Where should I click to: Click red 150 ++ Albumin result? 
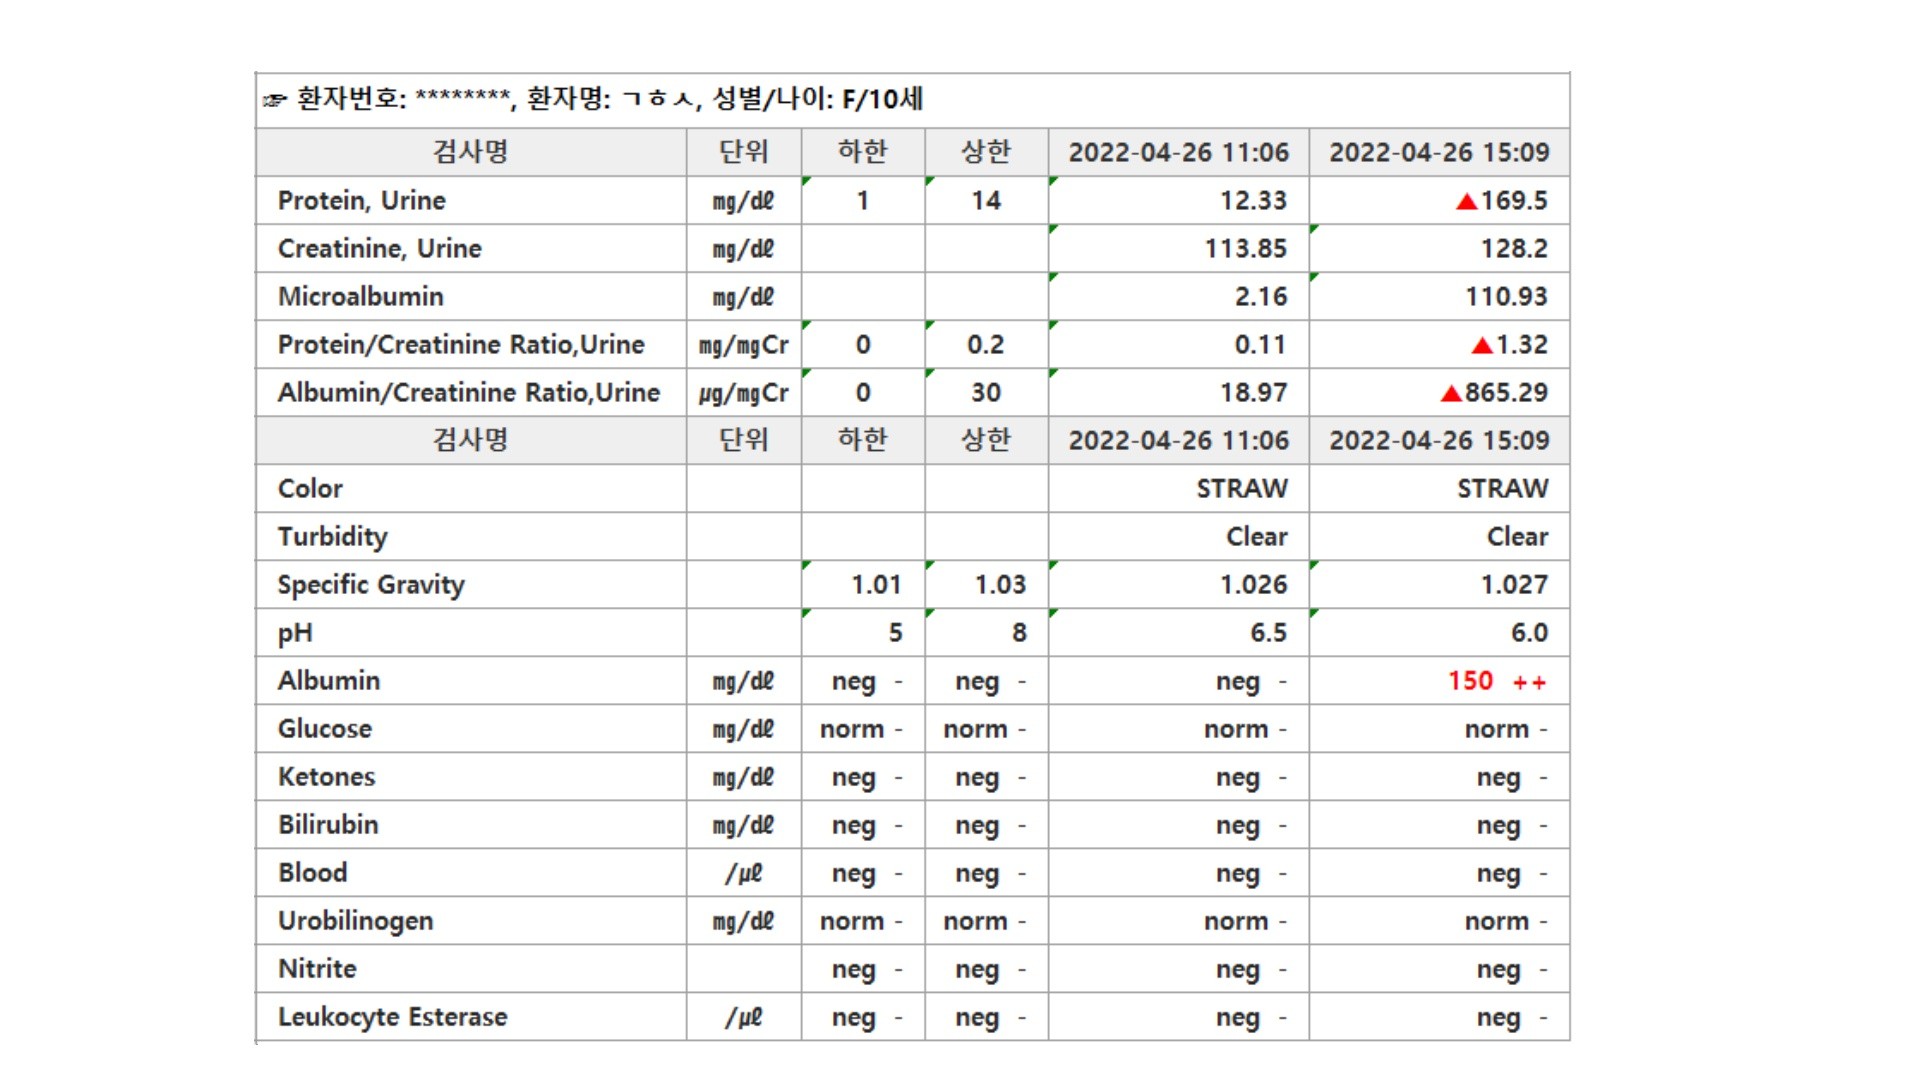point(1496,681)
